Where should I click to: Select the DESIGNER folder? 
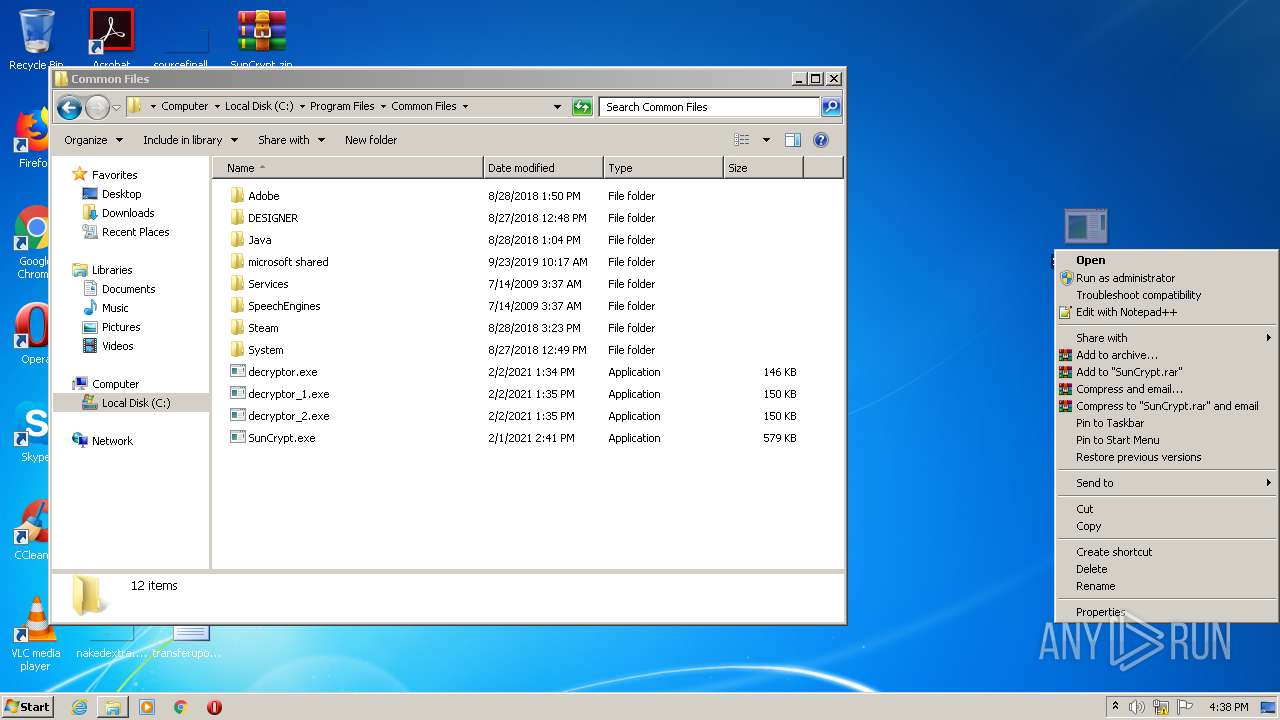pyautogui.click(x=272, y=218)
